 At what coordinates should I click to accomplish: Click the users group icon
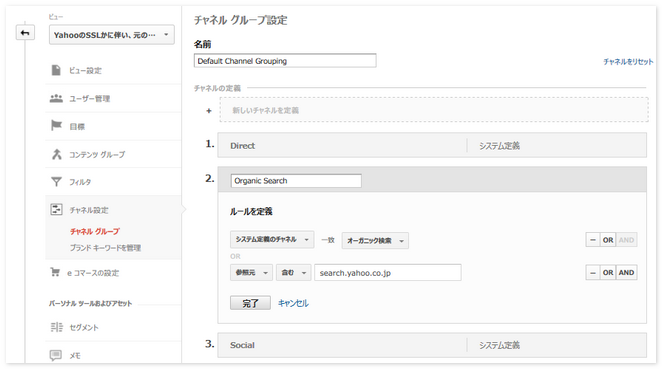click(56, 98)
